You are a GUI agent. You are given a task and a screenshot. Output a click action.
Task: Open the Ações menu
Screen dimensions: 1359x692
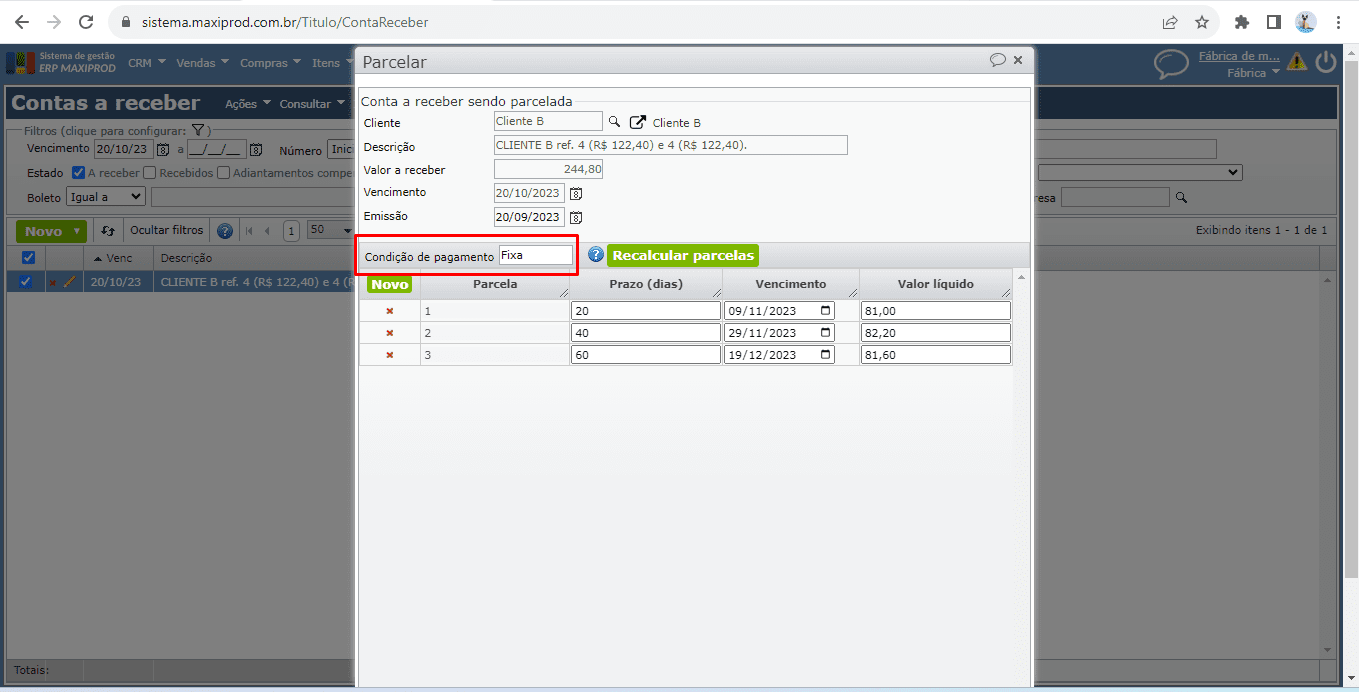pos(246,104)
